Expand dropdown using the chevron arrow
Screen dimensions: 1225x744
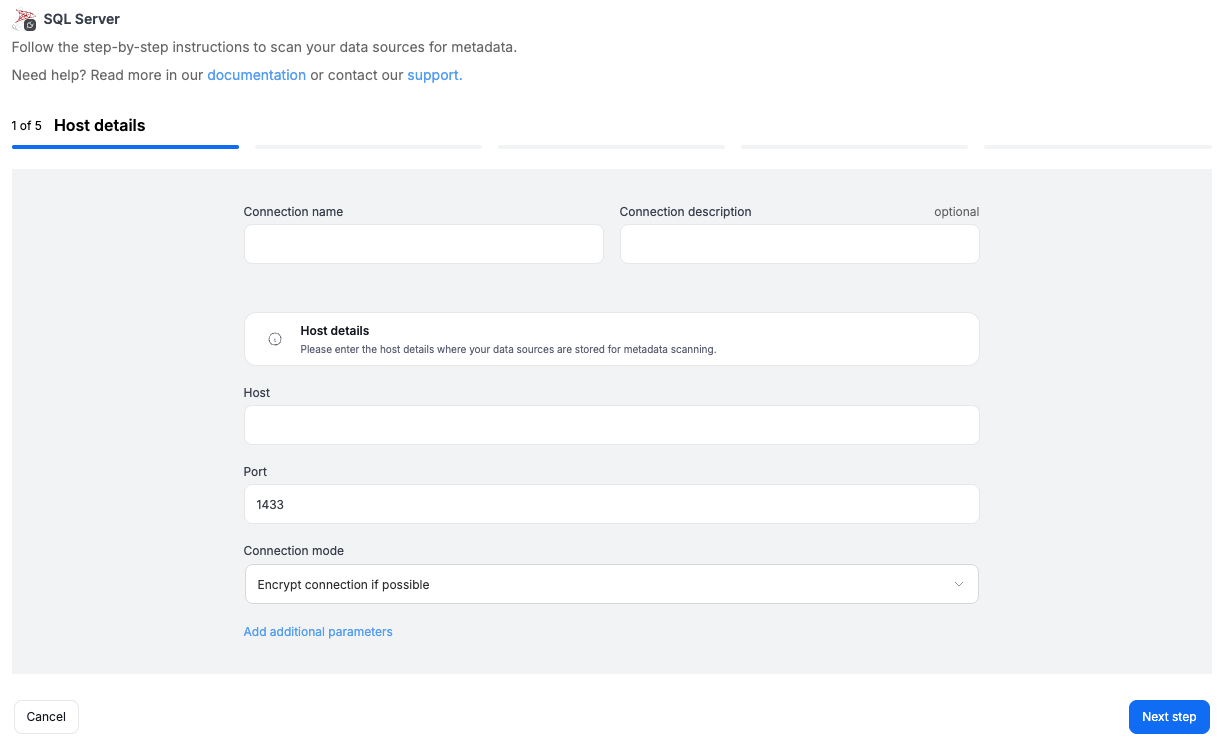958,584
